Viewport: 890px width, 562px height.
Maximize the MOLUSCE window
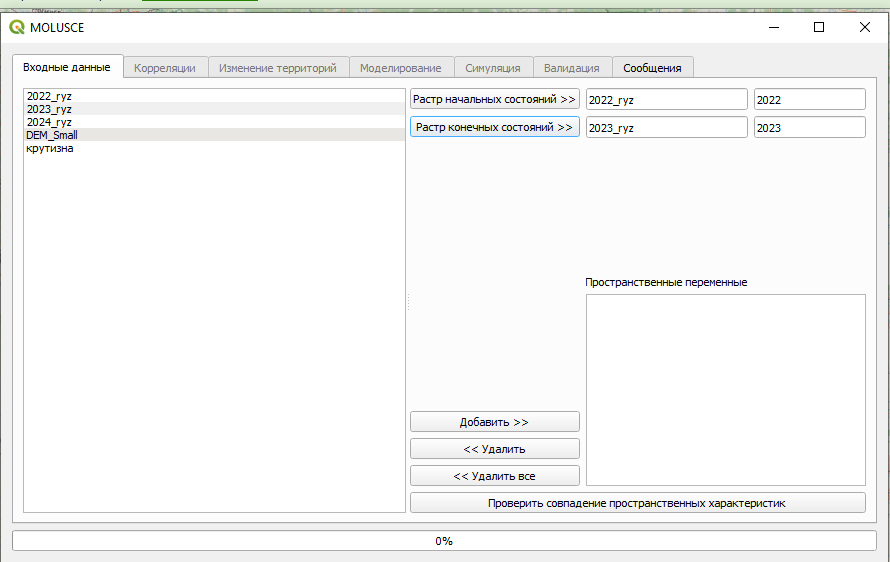818,27
